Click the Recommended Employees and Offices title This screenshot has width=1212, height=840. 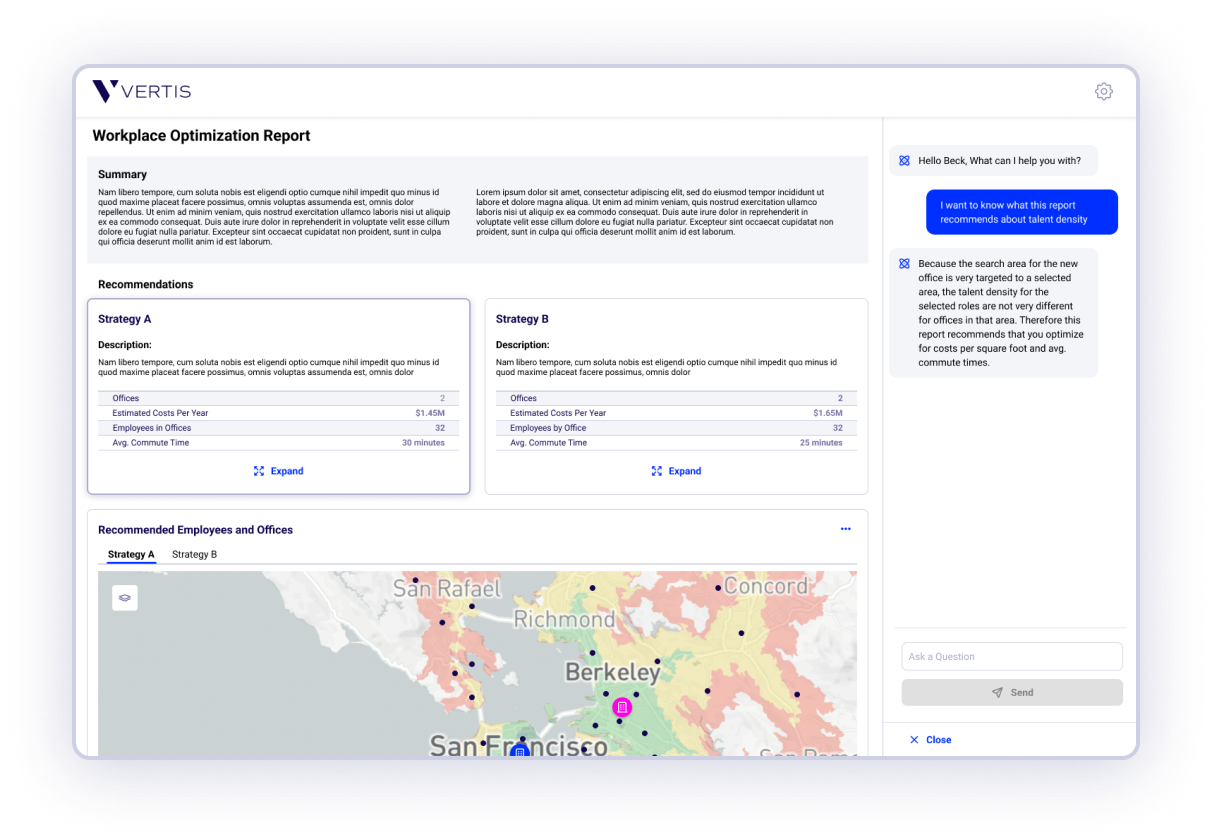click(195, 530)
